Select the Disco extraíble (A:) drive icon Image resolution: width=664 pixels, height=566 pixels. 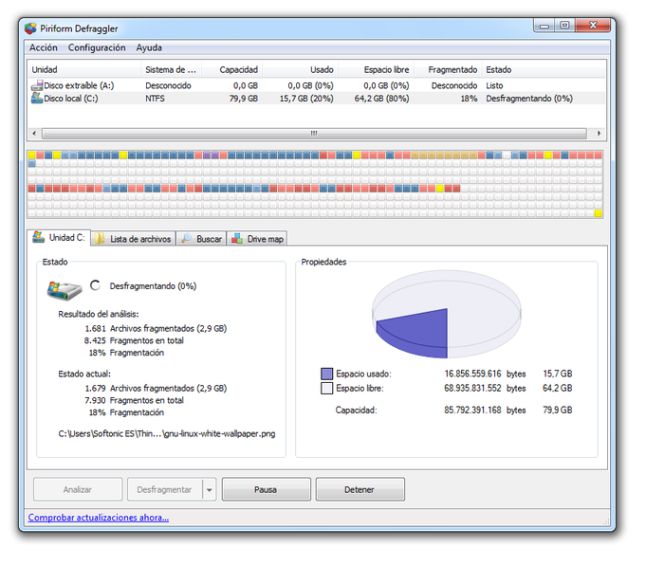click(x=36, y=85)
